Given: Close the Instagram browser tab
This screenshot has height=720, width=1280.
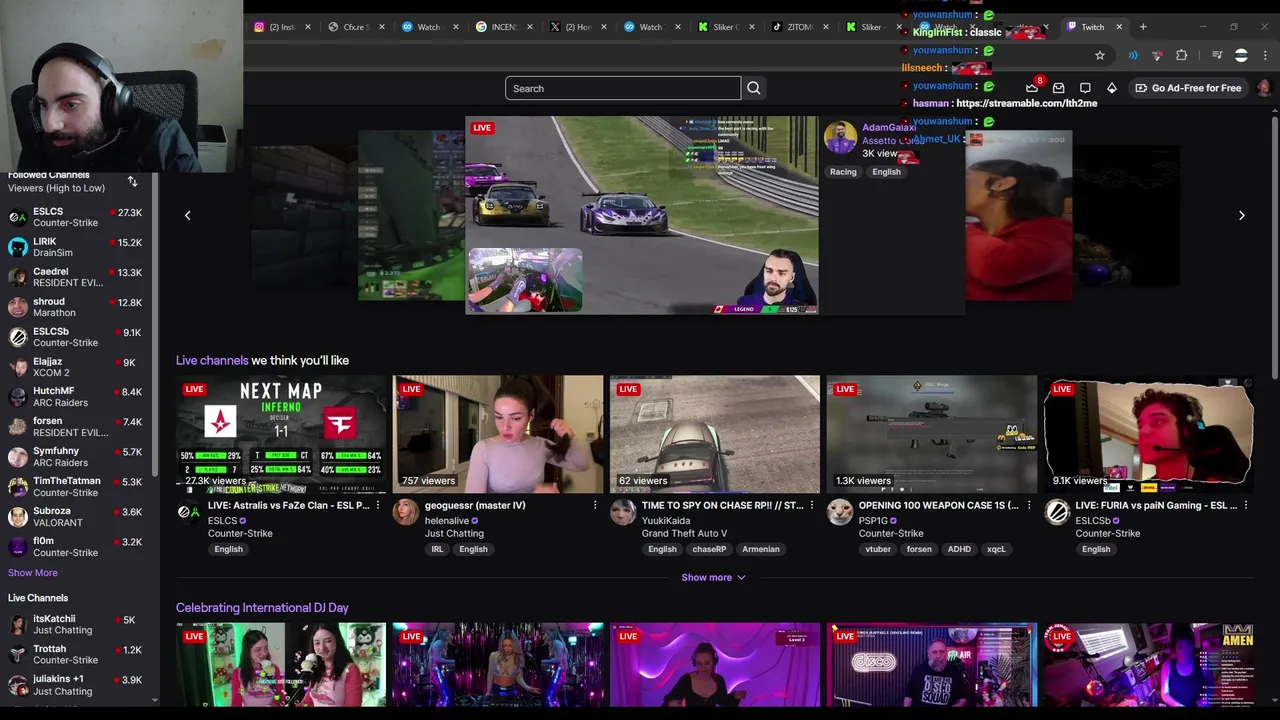Looking at the screenshot, I should coord(308,27).
